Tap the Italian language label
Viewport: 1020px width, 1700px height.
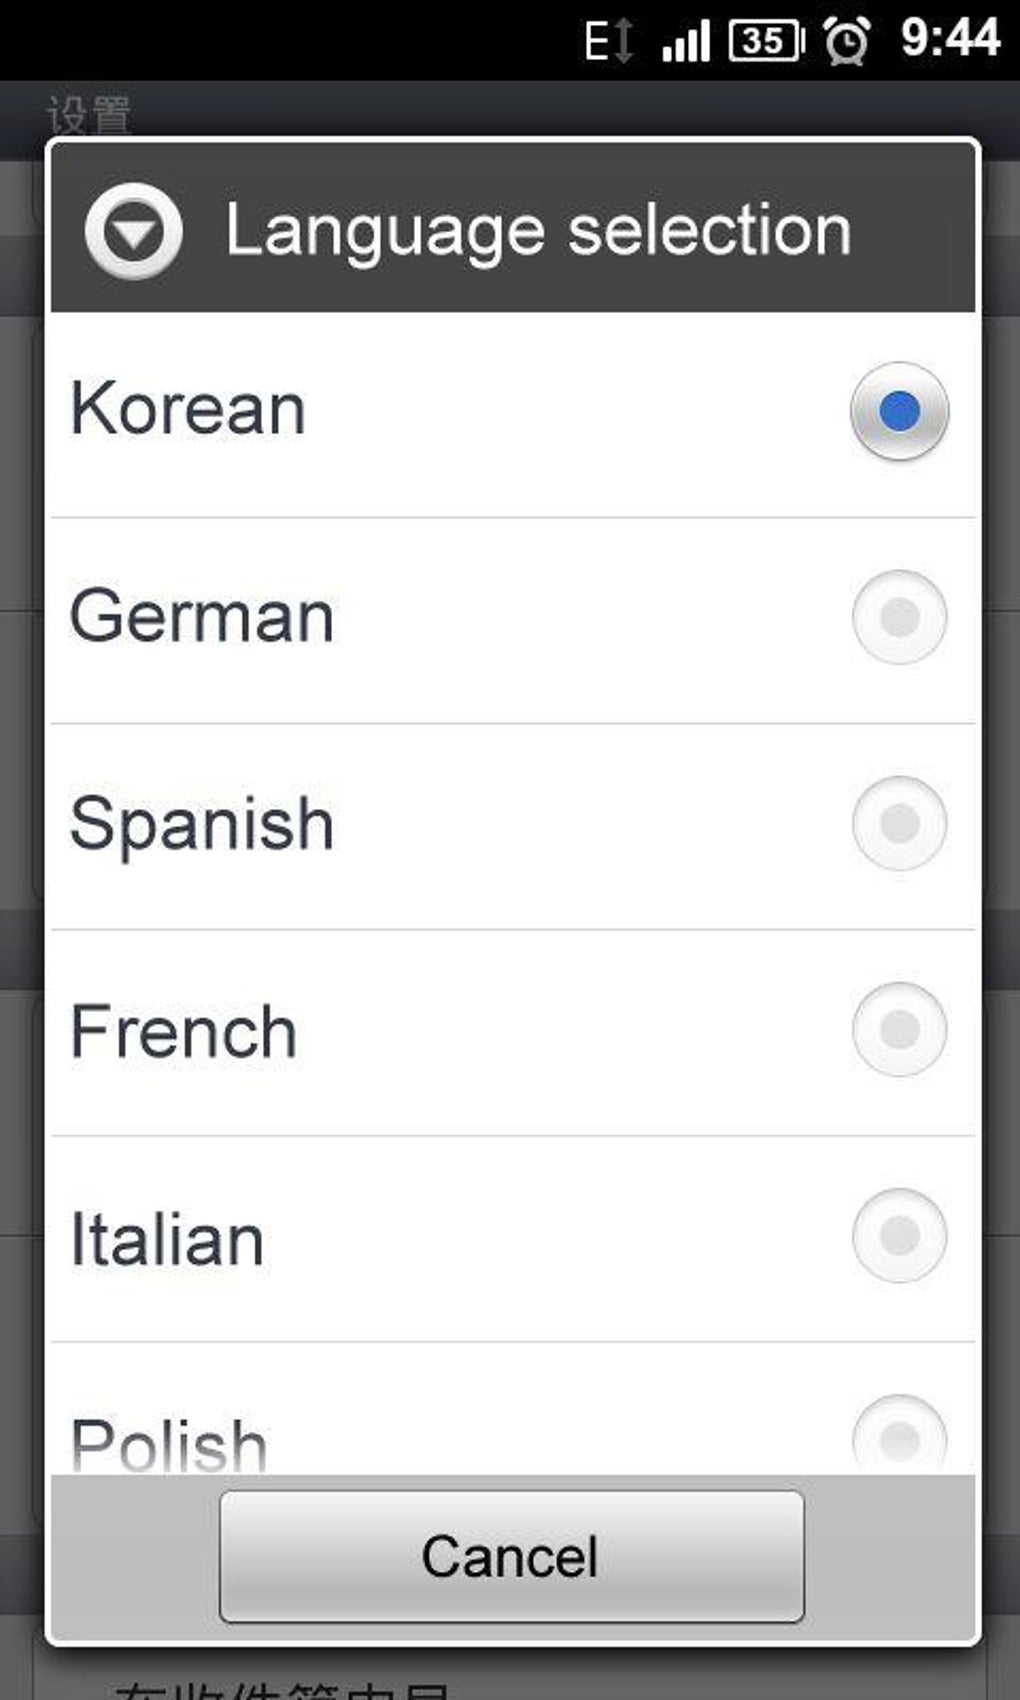[x=167, y=1239]
